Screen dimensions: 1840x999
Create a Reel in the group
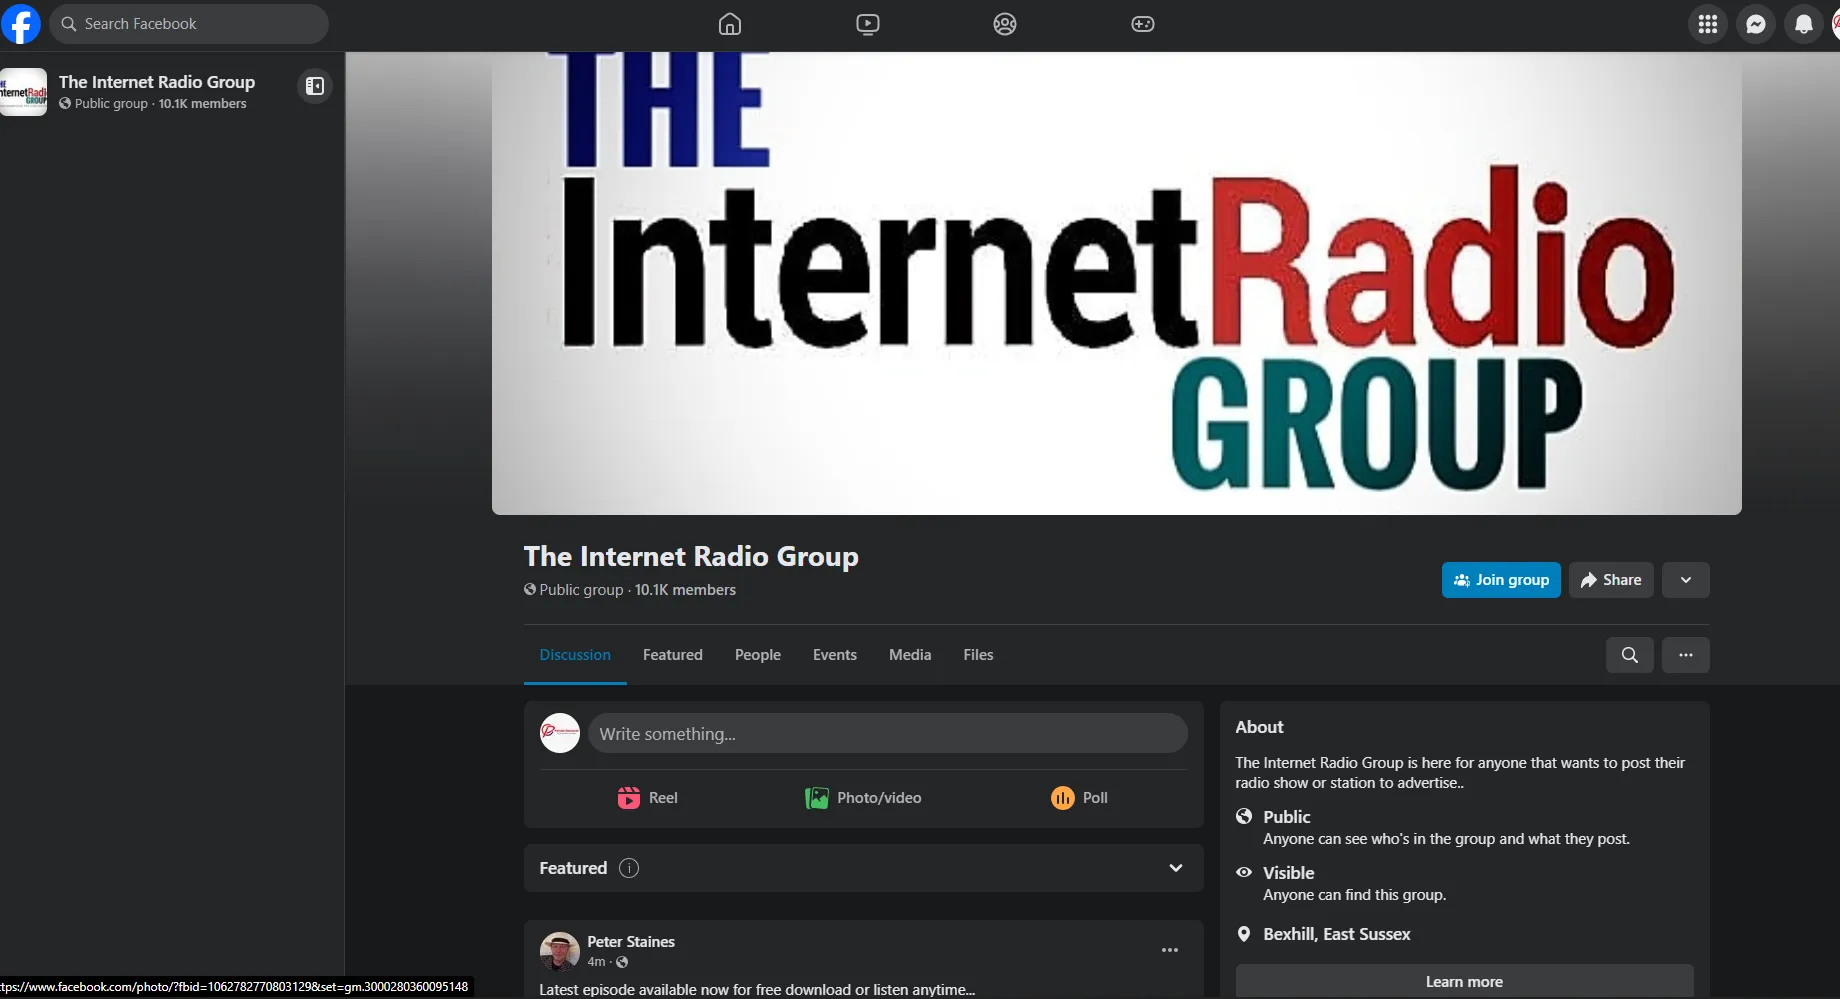647,797
